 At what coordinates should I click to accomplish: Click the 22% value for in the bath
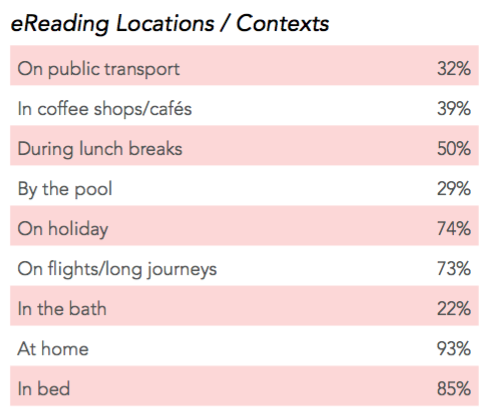coord(454,308)
